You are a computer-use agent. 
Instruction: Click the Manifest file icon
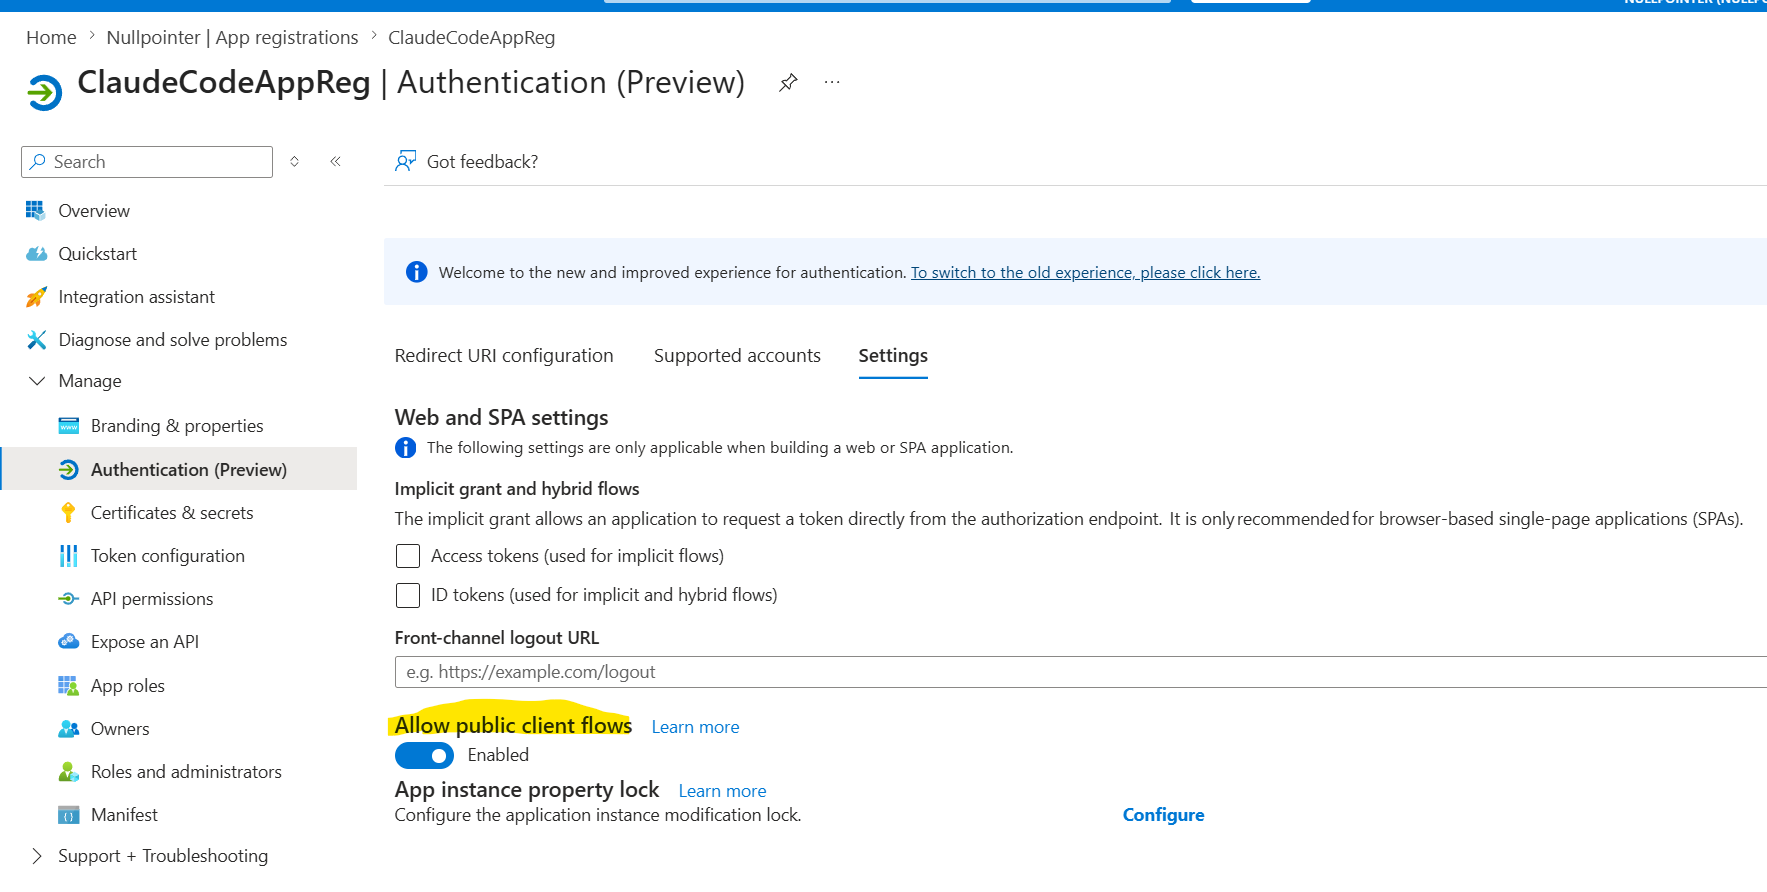[68, 815]
